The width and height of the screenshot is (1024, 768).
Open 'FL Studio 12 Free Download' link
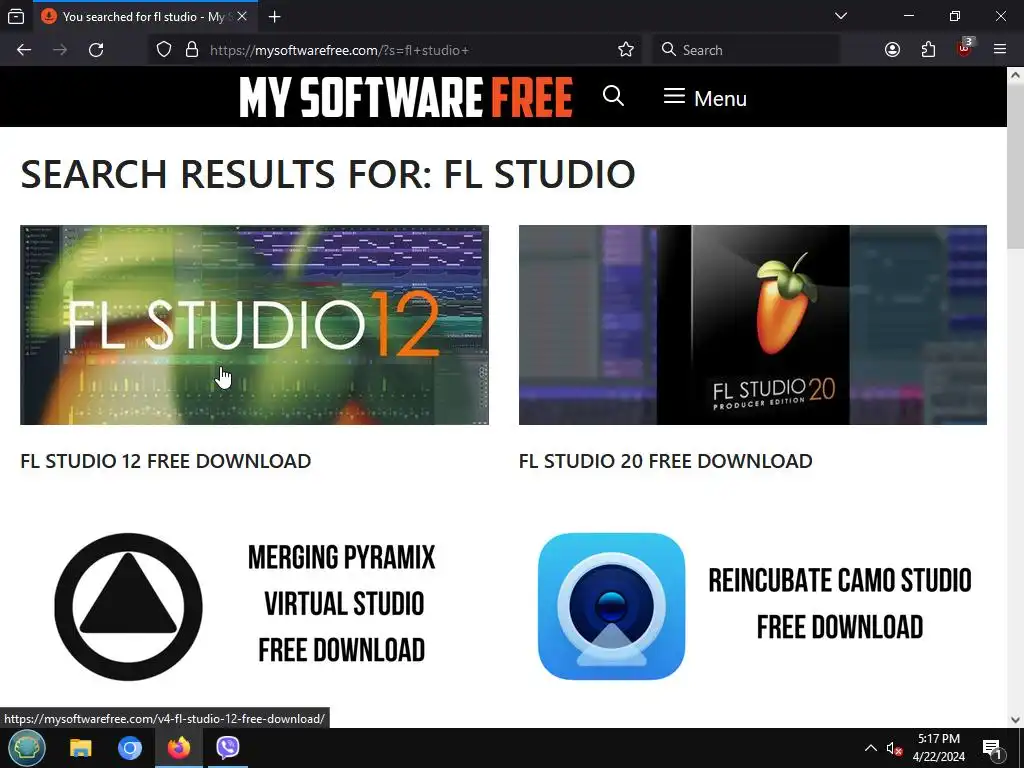click(166, 461)
